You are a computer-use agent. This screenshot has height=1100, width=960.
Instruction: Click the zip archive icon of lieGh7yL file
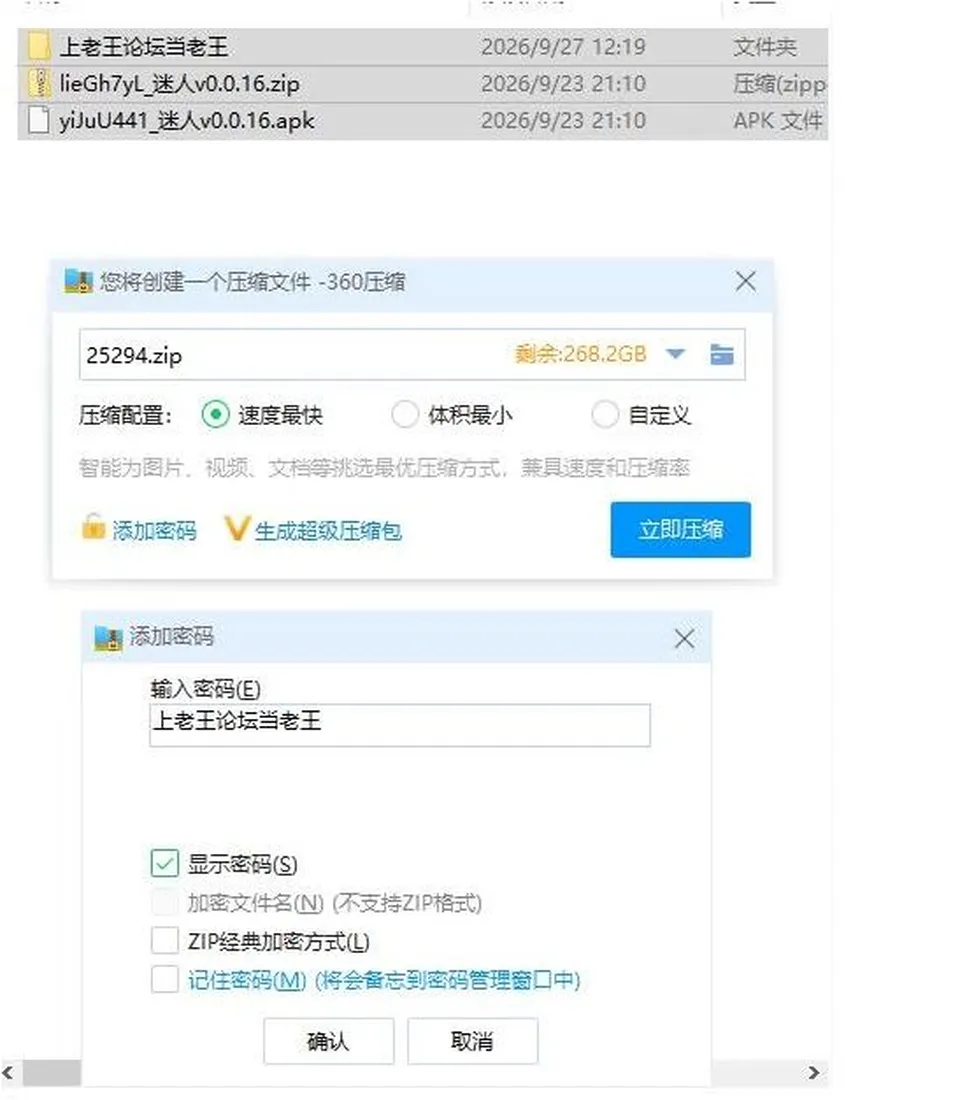click(x=39, y=83)
